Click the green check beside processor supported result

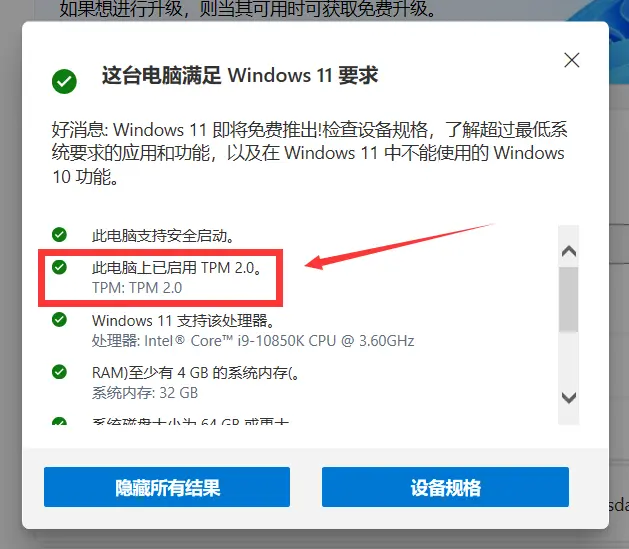coord(59,320)
